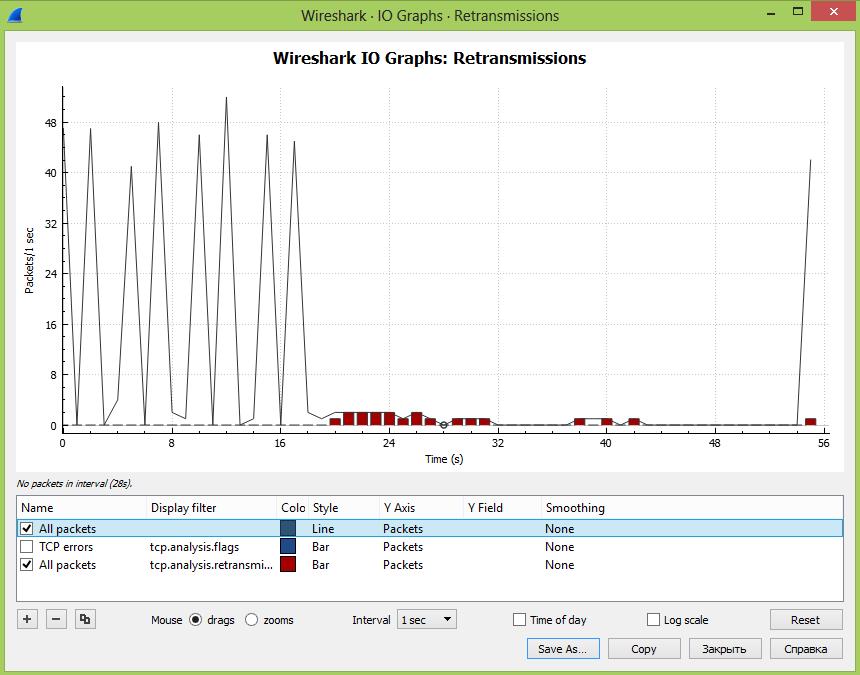Viewport: 860px width, 675px height.
Task: Click the Copy button
Action: [643, 649]
